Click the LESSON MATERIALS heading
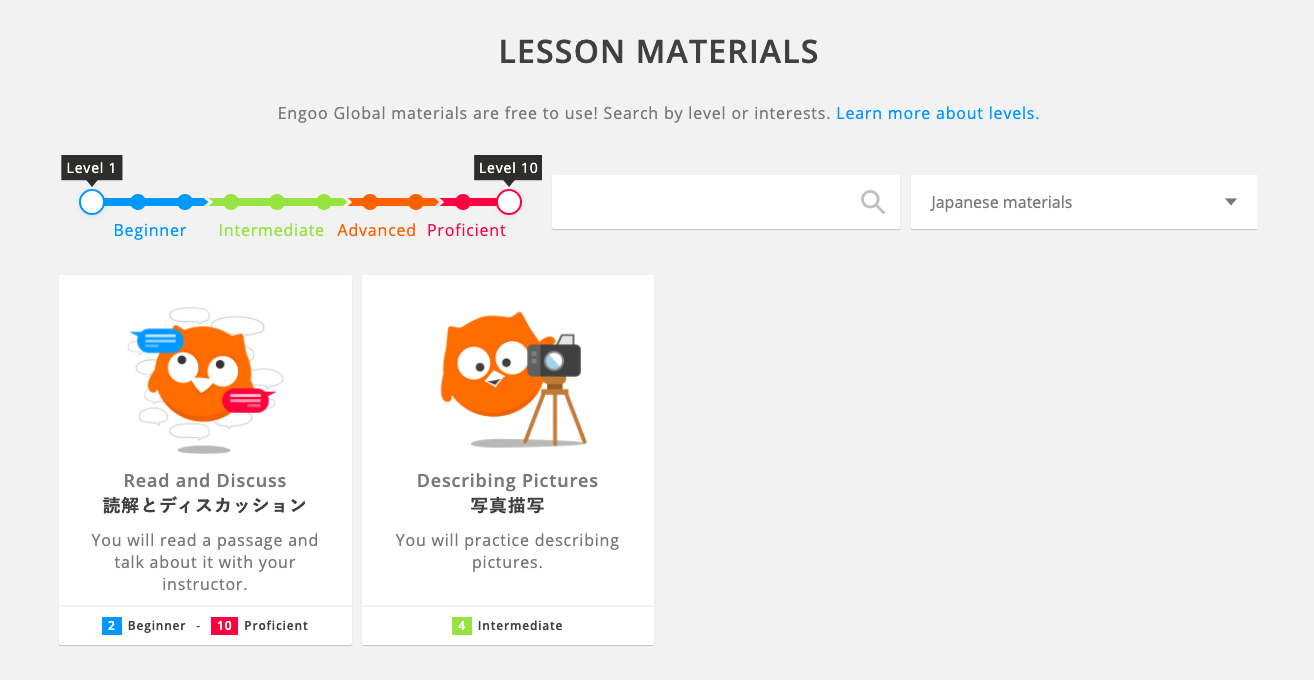Viewport: 1314px width, 680px height. 659,52
